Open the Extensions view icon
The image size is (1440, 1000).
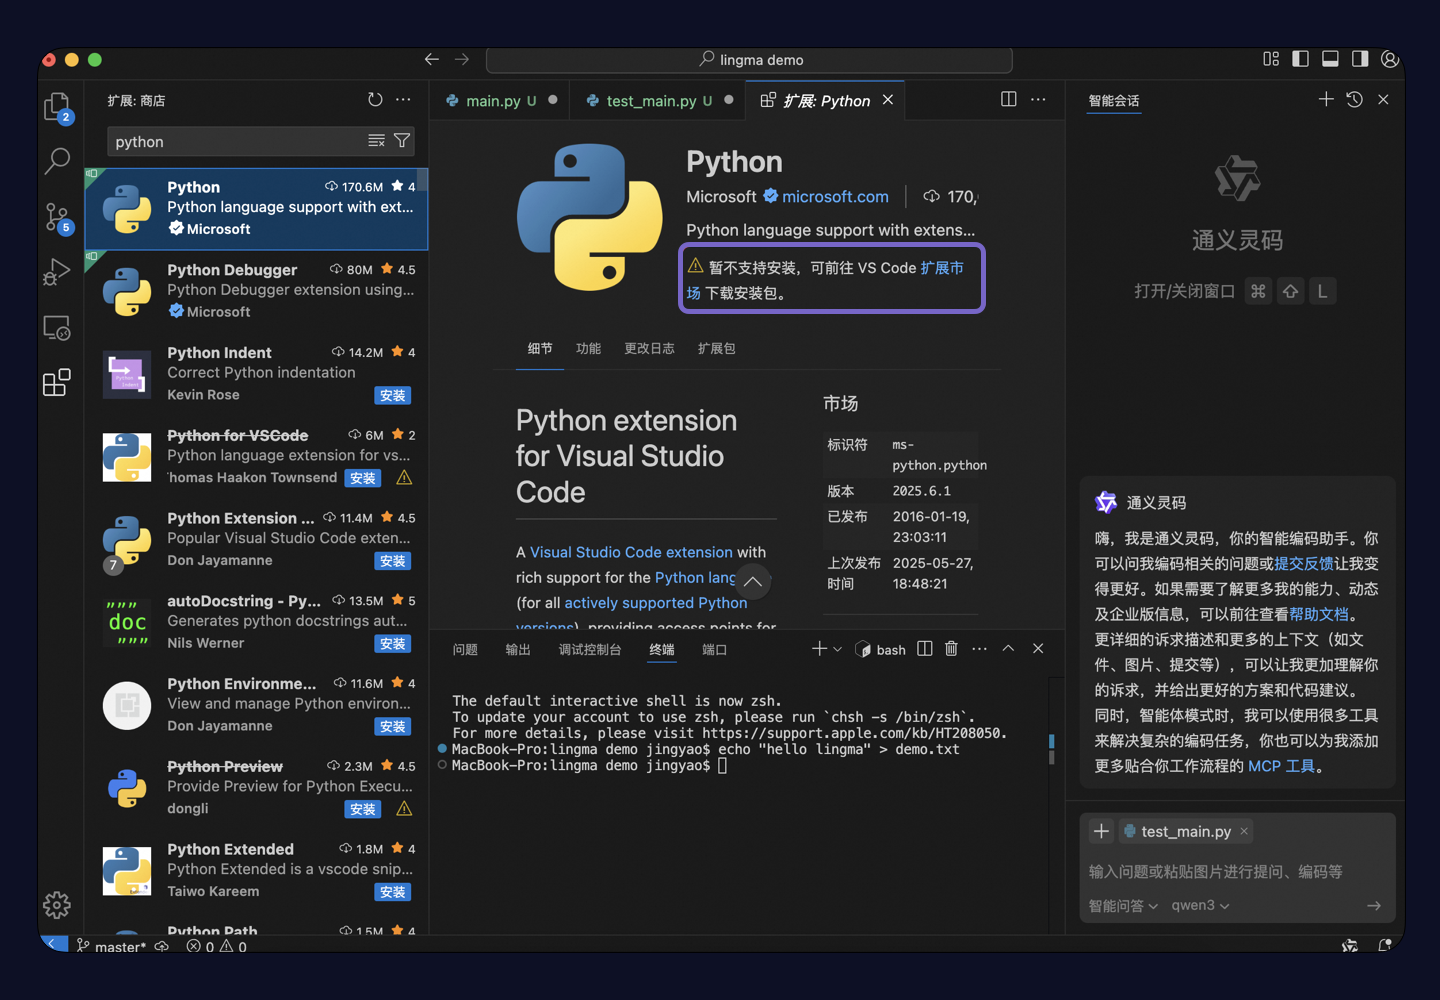click(57, 382)
